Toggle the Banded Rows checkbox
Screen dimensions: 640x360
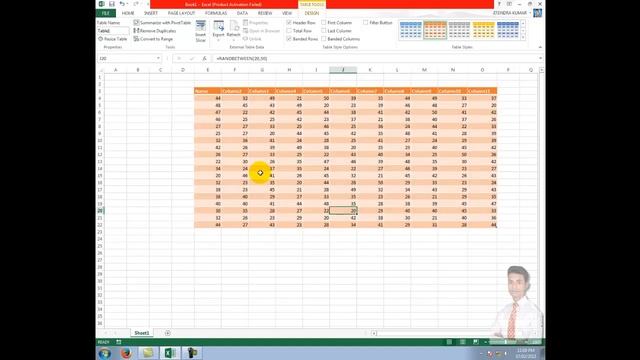[x=289, y=39]
